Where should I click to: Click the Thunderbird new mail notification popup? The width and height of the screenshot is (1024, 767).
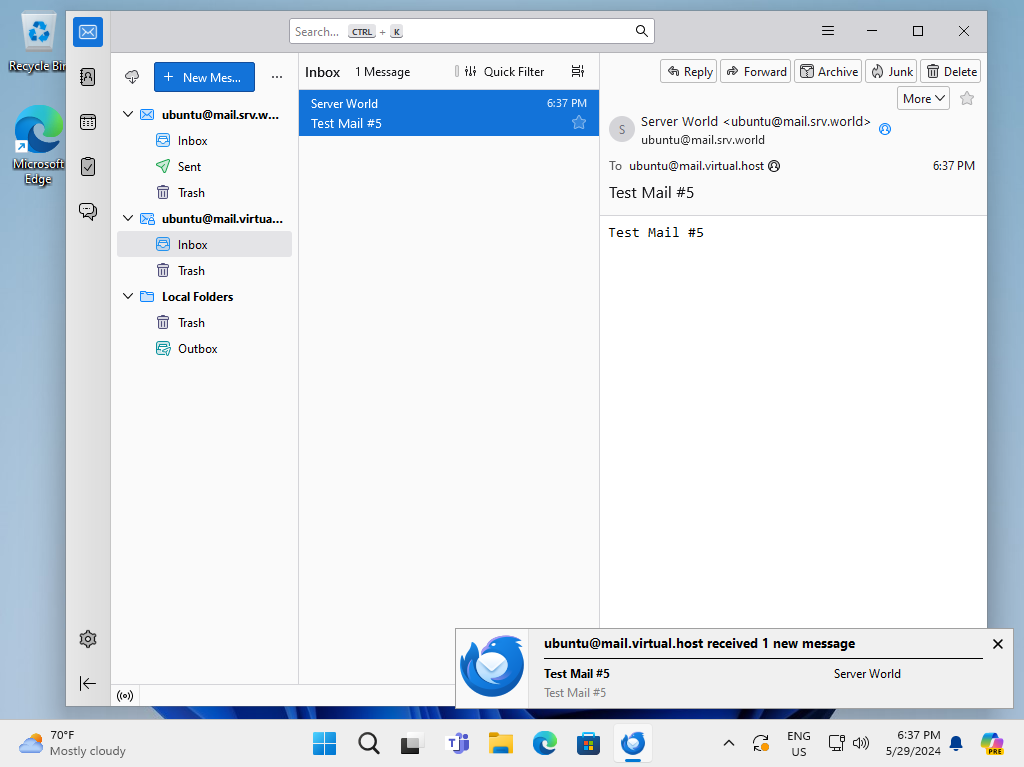pos(734,668)
